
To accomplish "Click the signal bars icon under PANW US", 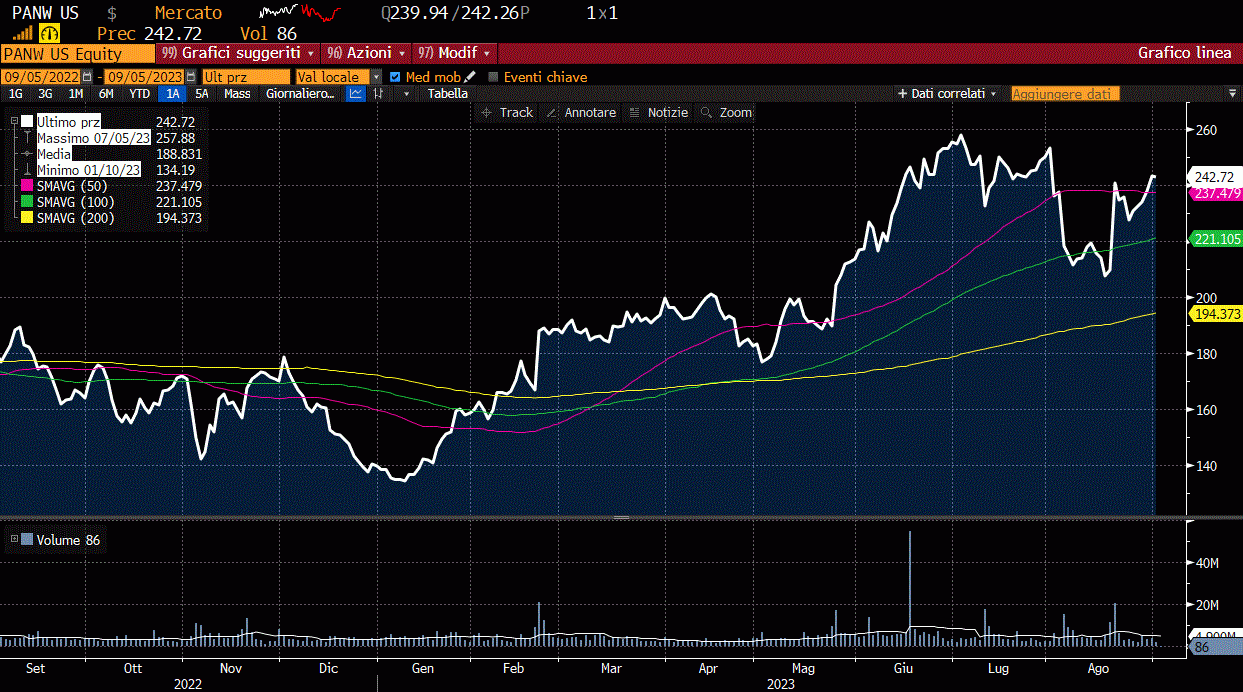I will (x=22, y=33).
